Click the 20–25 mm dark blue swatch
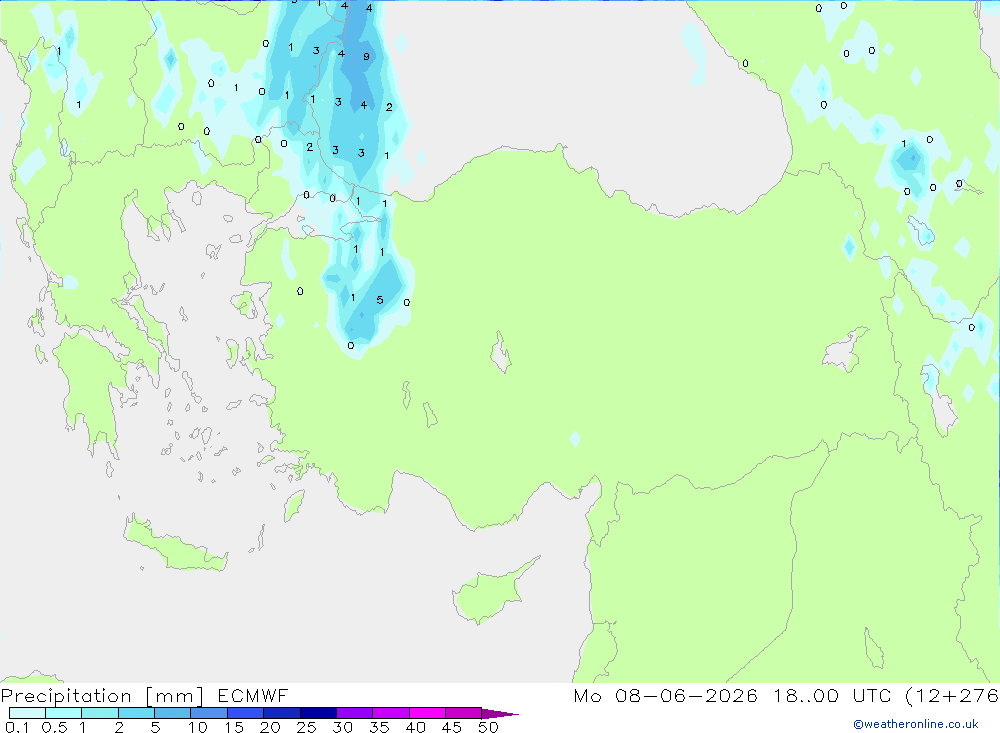The height and width of the screenshot is (733, 1000). 282,713
